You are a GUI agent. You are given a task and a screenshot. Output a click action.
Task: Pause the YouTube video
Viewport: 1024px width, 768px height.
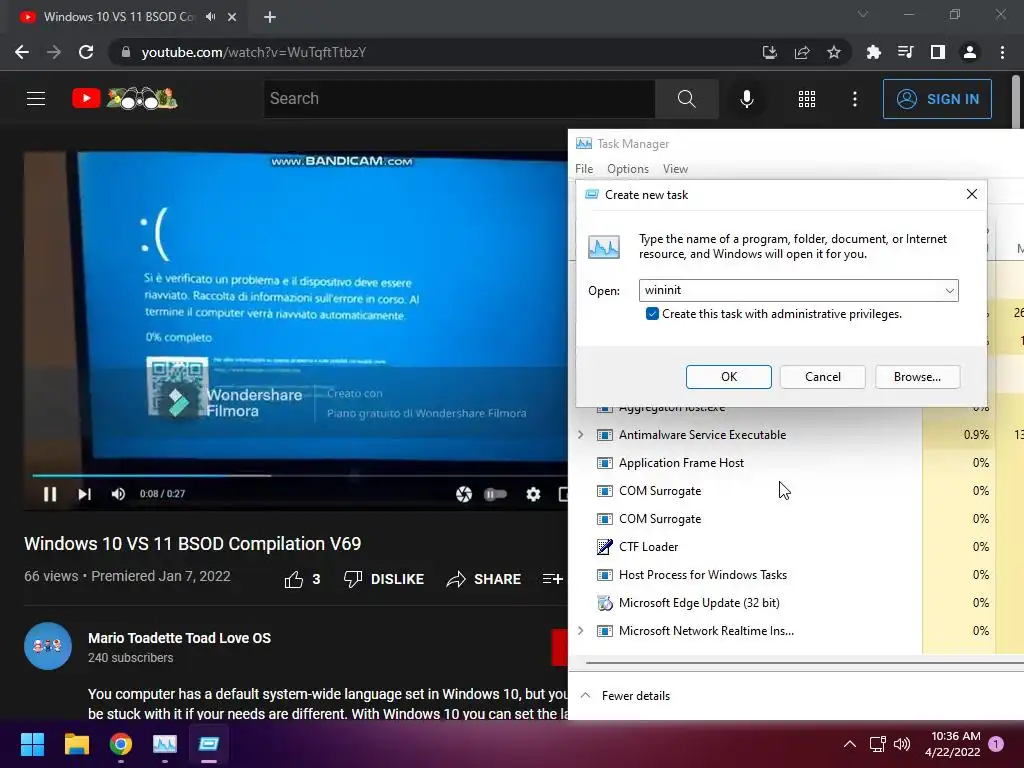(x=50, y=494)
